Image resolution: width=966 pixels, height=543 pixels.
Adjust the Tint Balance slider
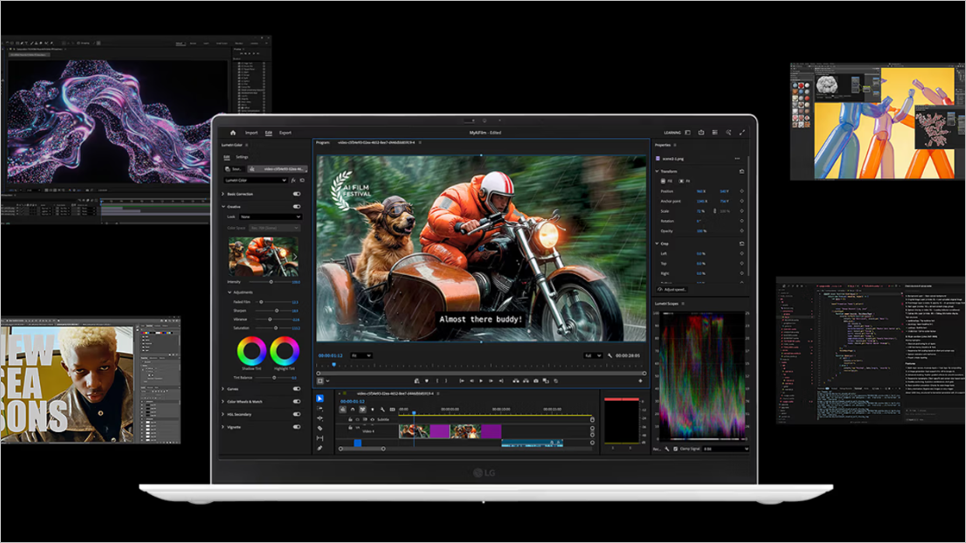pyautogui.click(x=274, y=377)
